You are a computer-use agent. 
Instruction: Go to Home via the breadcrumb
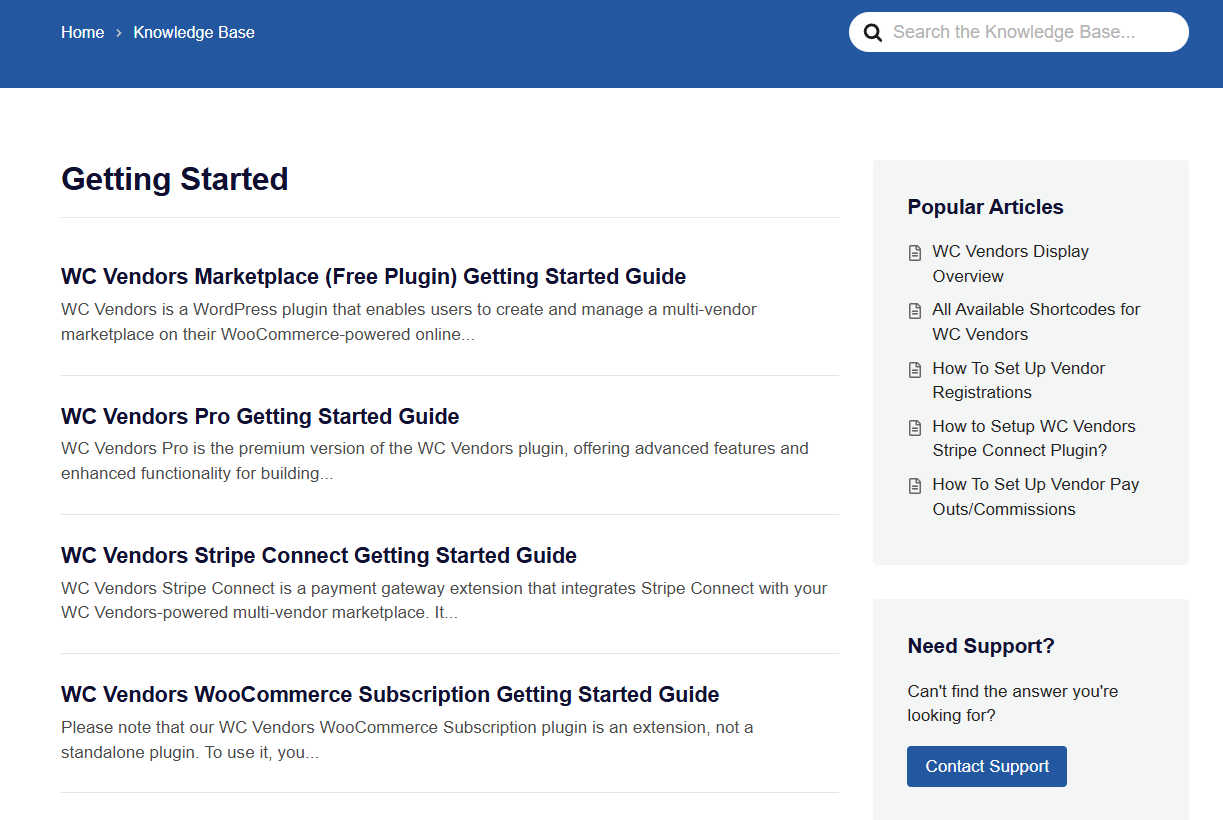pyautogui.click(x=82, y=33)
